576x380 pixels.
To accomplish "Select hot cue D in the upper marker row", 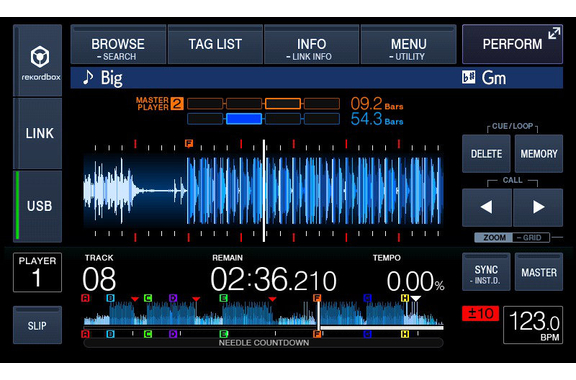I will (x=173, y=298).
